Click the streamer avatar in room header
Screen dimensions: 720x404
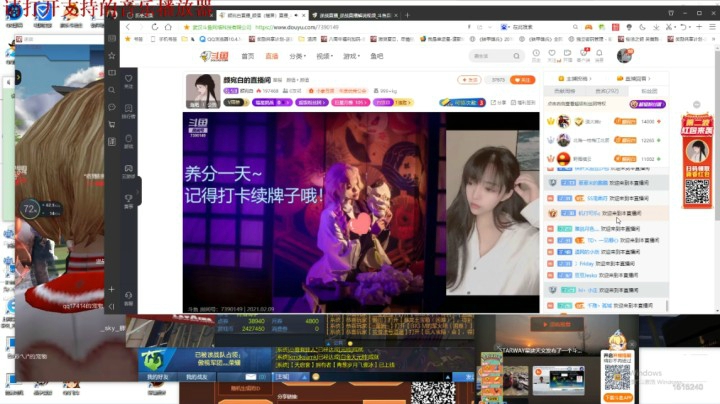point(203,91)
